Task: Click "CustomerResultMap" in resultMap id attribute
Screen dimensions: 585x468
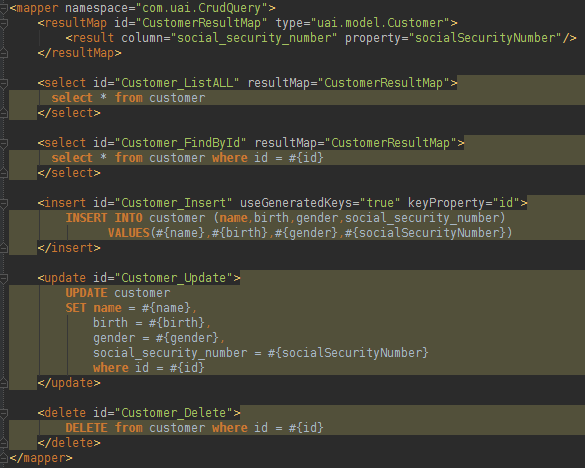Action: pyautogui.click(x=201, y=23)
